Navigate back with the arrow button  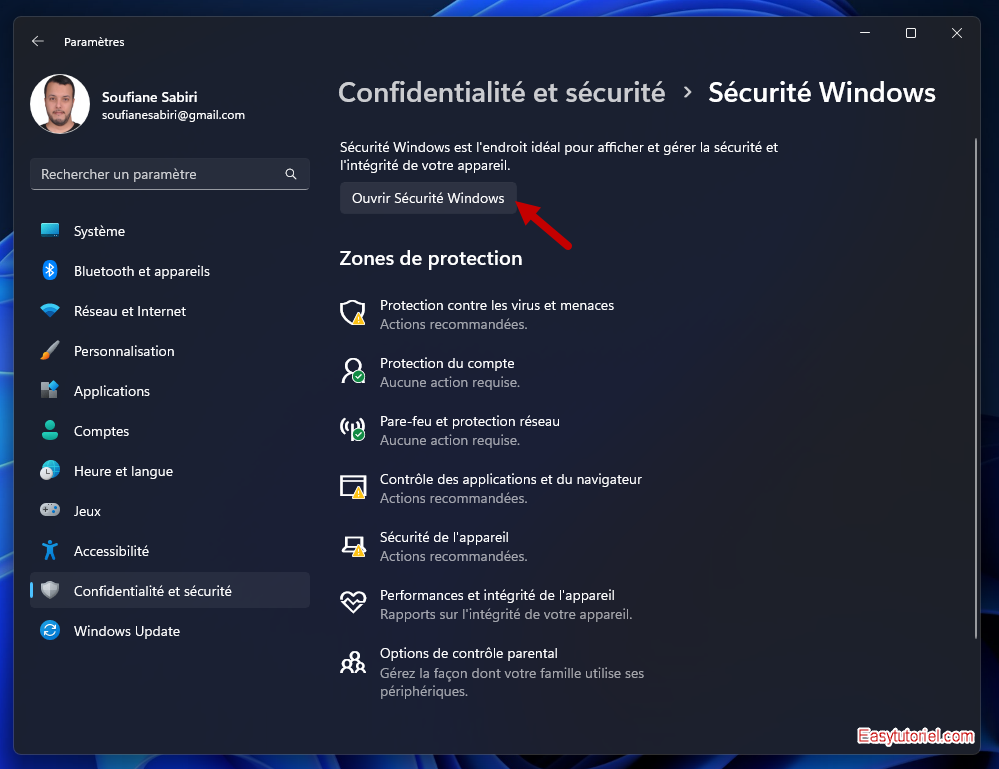[x=38, y=41]
